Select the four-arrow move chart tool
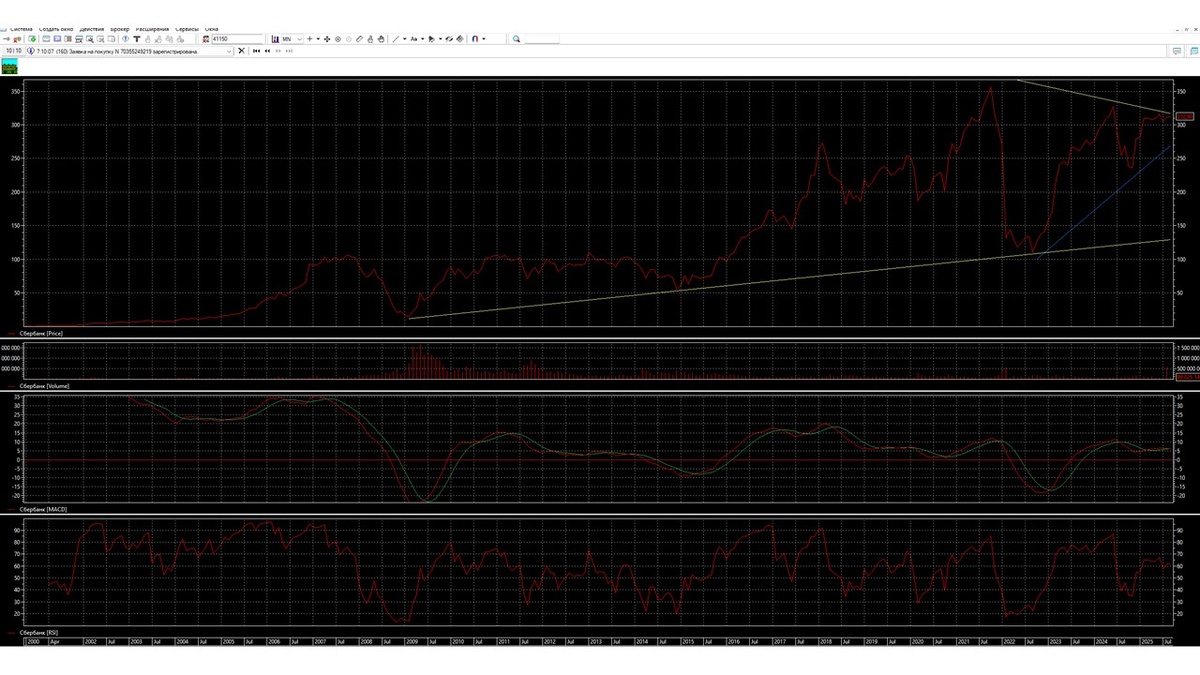This screenshot has width=1200, height=675. (327, 39)
